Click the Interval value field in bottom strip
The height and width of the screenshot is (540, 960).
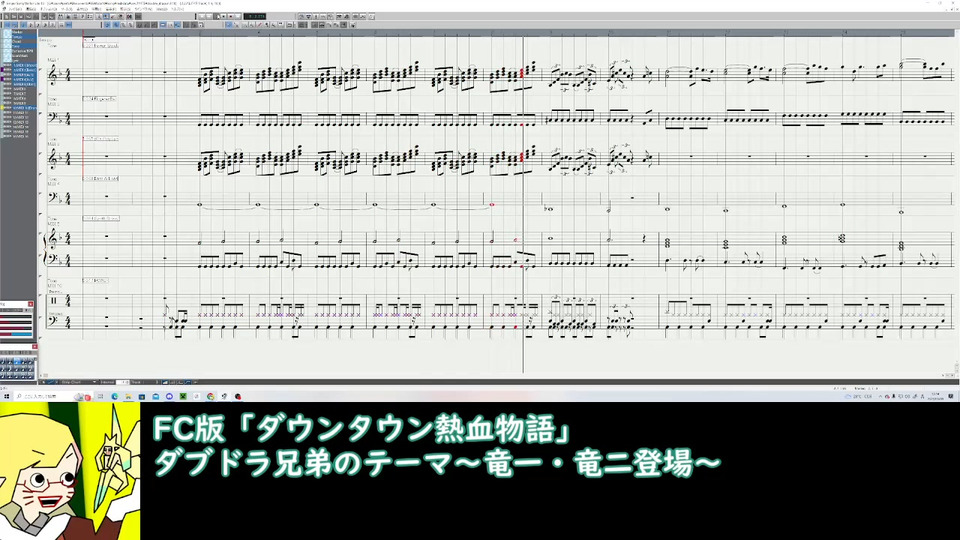pos(122,382)
